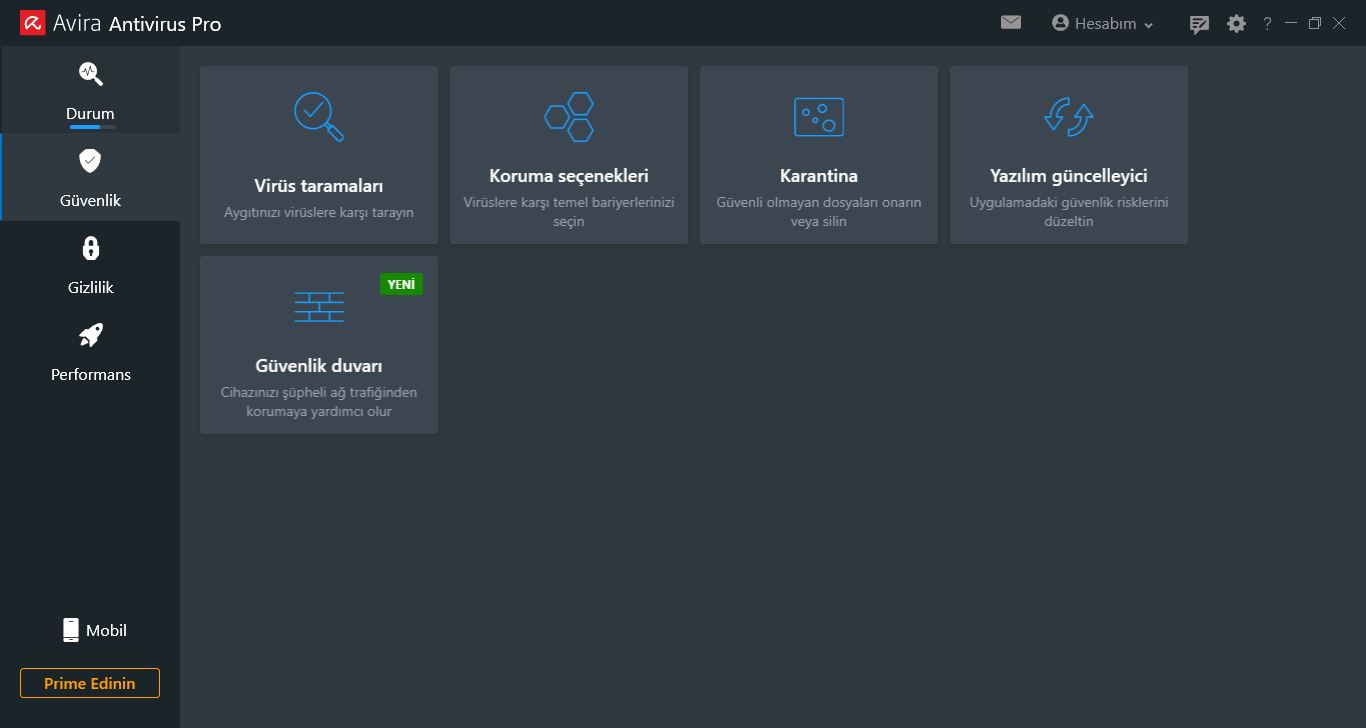Click the Mobil phone icon
The image size is (1366, 728).
(71, 630)
